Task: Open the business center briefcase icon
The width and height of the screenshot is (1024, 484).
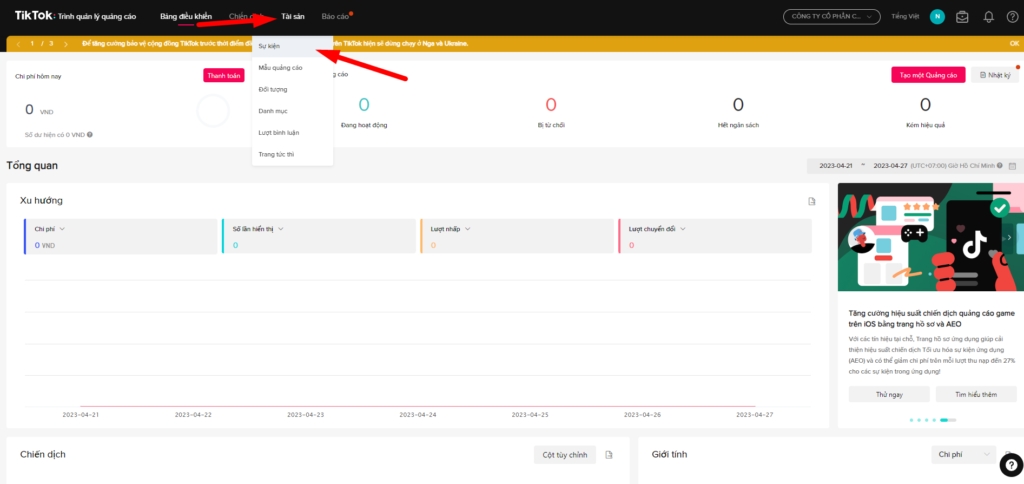Action: (x=962, y=17)
